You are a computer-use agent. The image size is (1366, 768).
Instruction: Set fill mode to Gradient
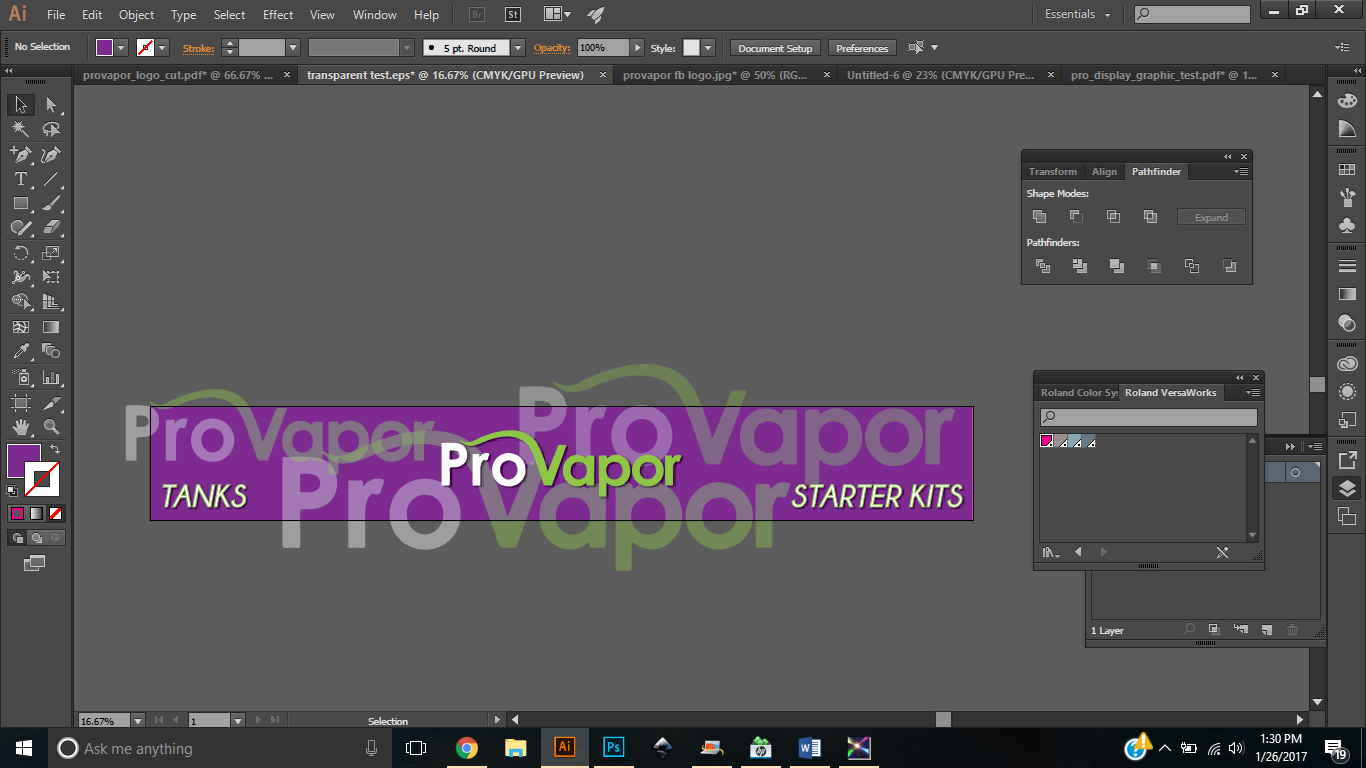tap(37, 513)
